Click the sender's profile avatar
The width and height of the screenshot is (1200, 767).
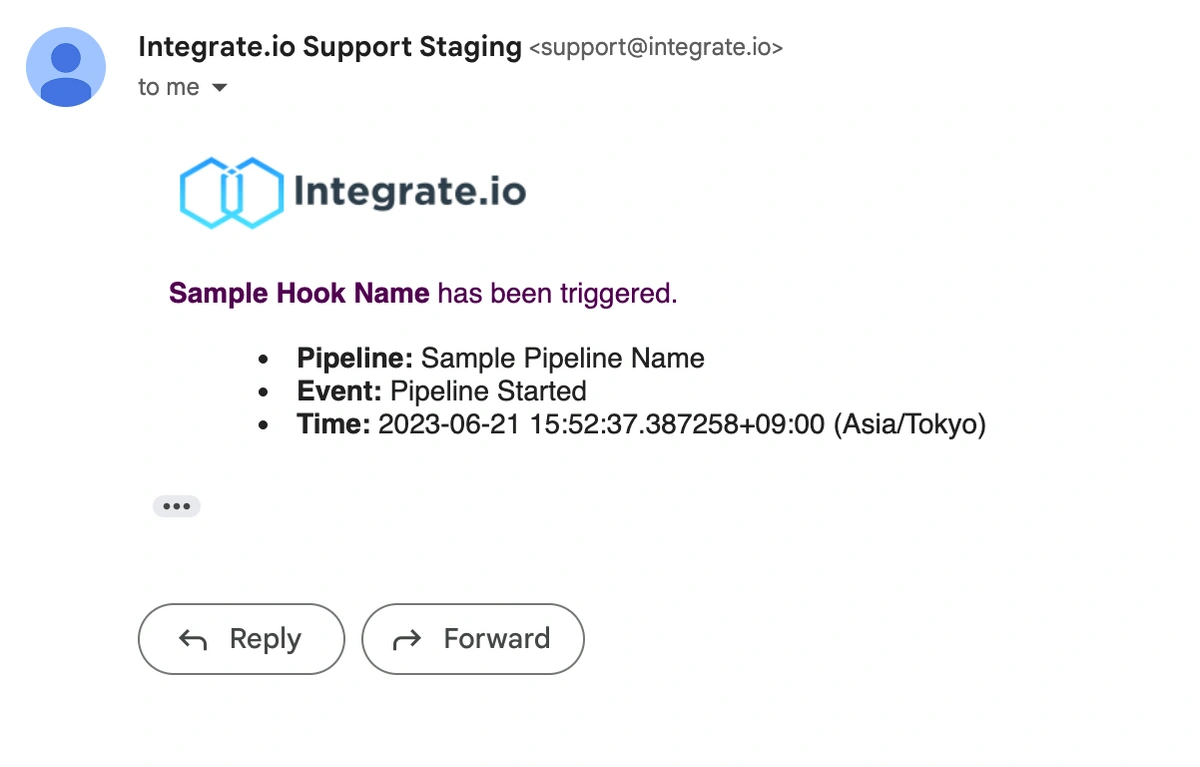click(x=66, y=67)
